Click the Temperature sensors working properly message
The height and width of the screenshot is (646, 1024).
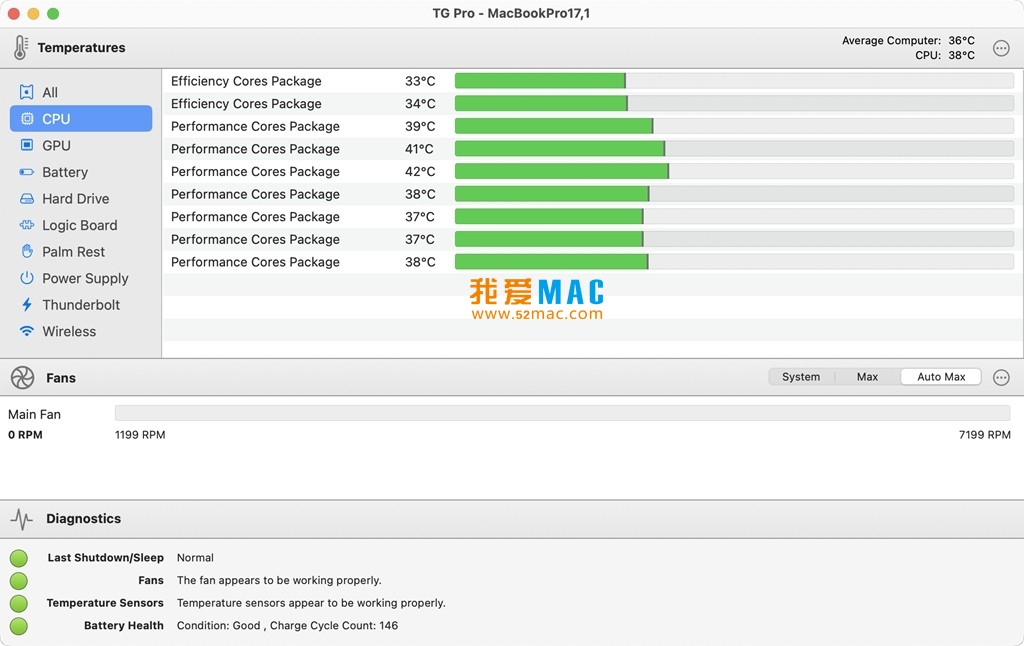point(311,603)
